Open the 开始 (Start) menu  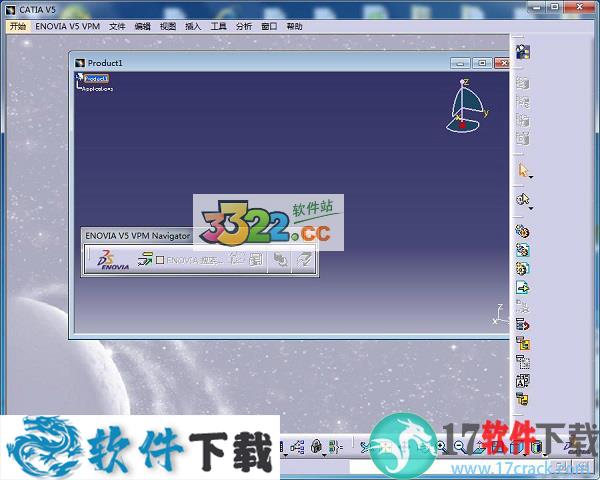pyautogui.click(x=18, y=26)
